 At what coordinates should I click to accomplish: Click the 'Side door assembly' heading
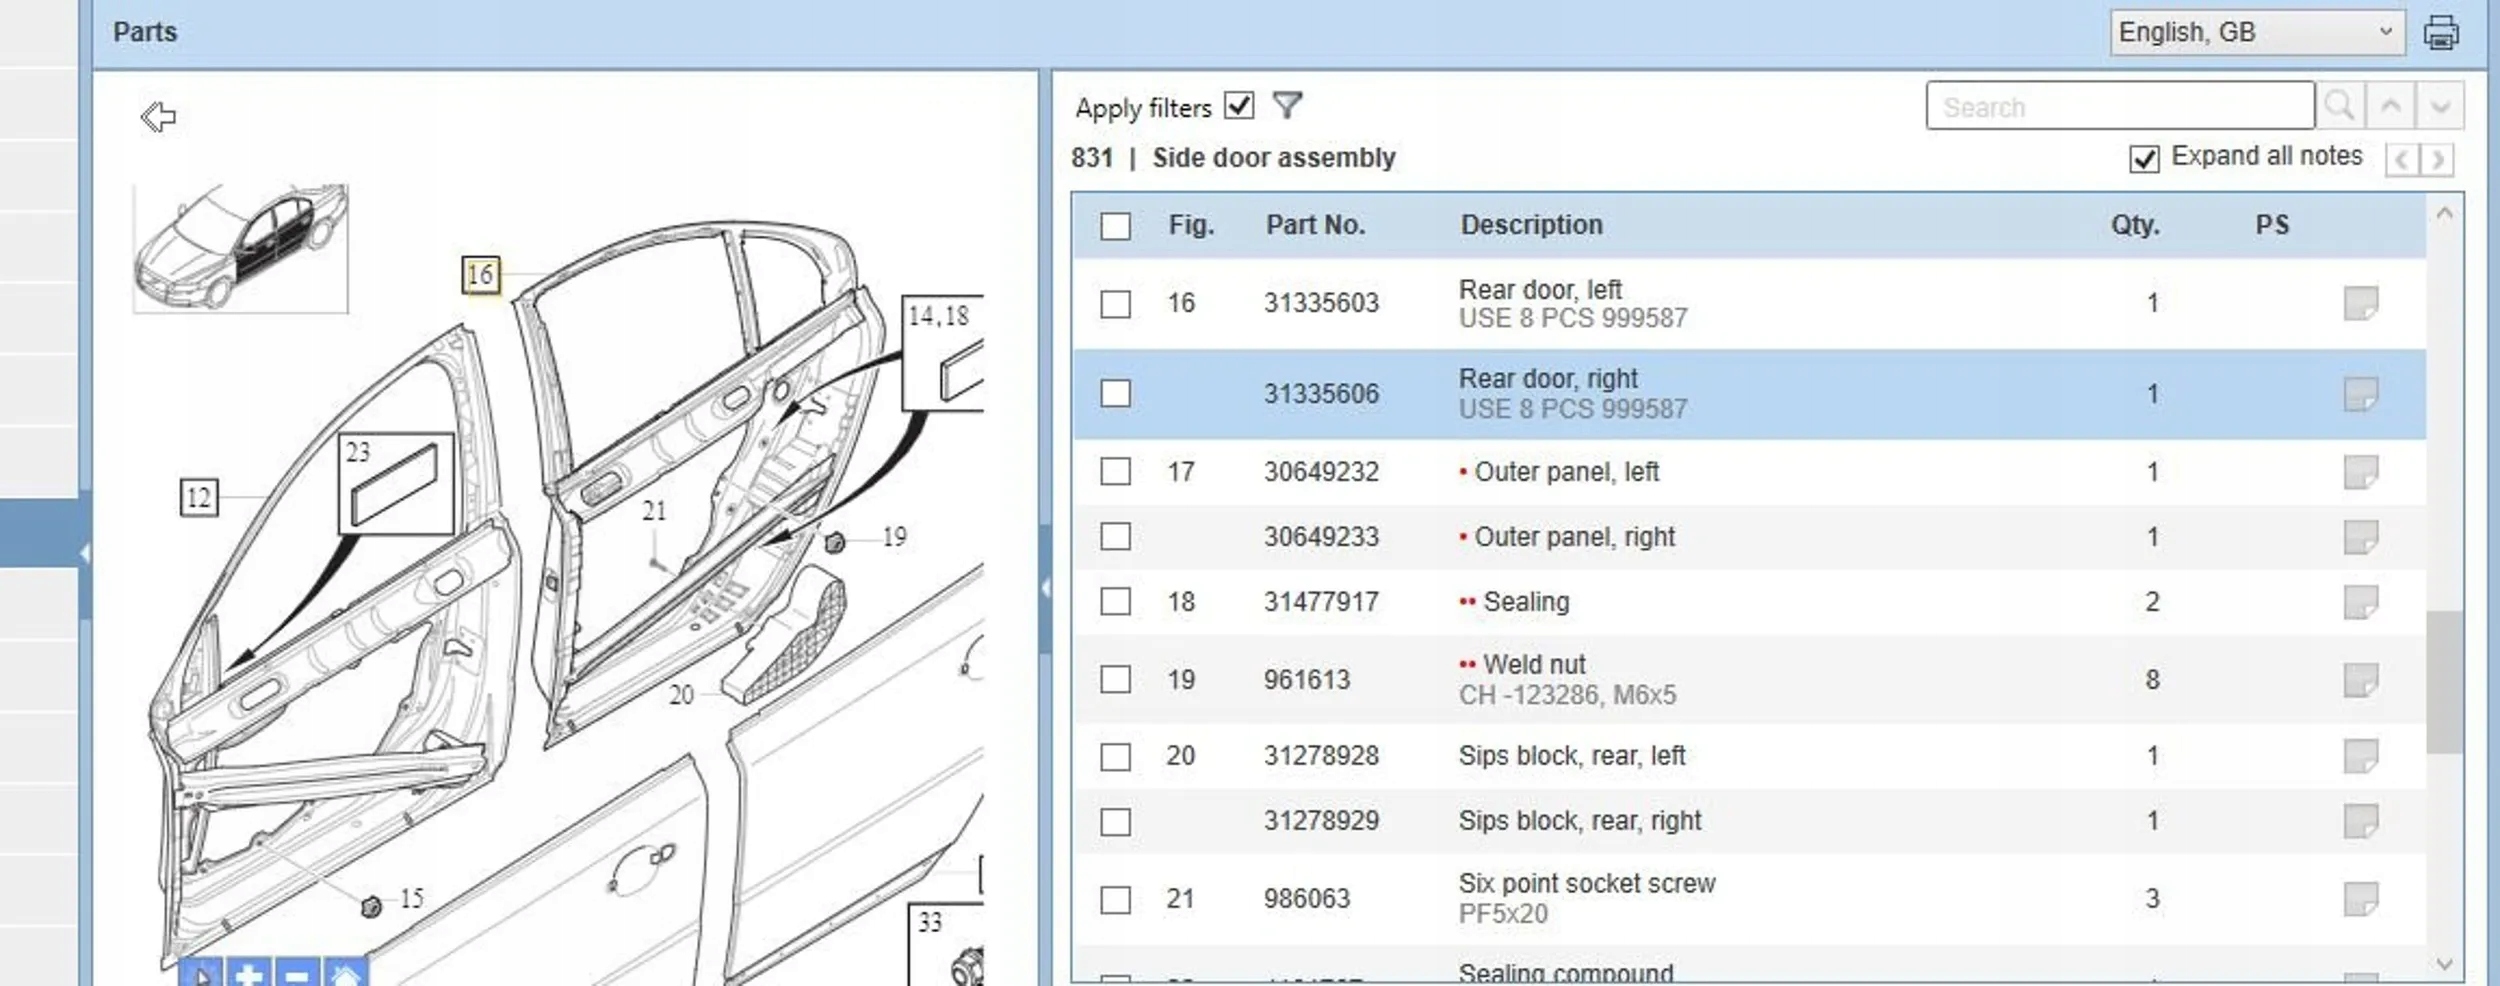pyautogui.click(x=1273, y=158)
